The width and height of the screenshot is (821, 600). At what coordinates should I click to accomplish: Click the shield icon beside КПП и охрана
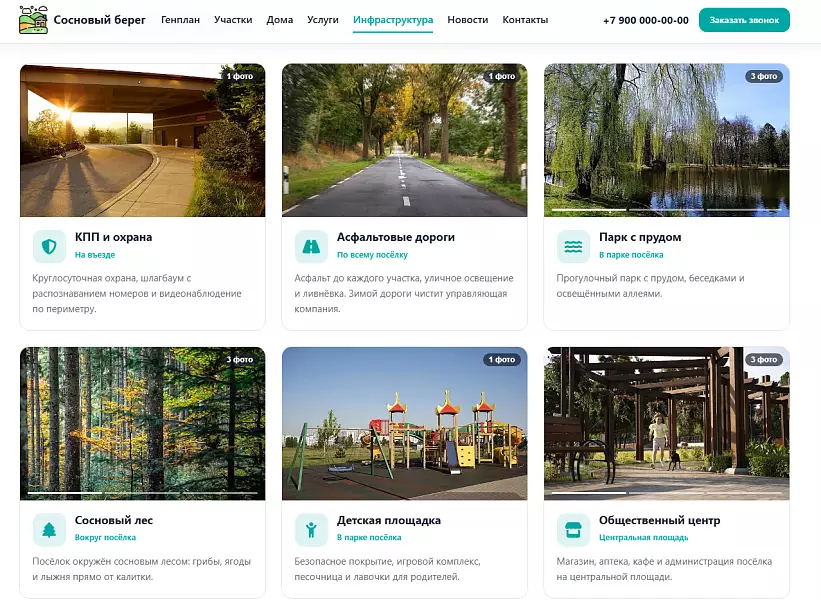click(49, 246)
